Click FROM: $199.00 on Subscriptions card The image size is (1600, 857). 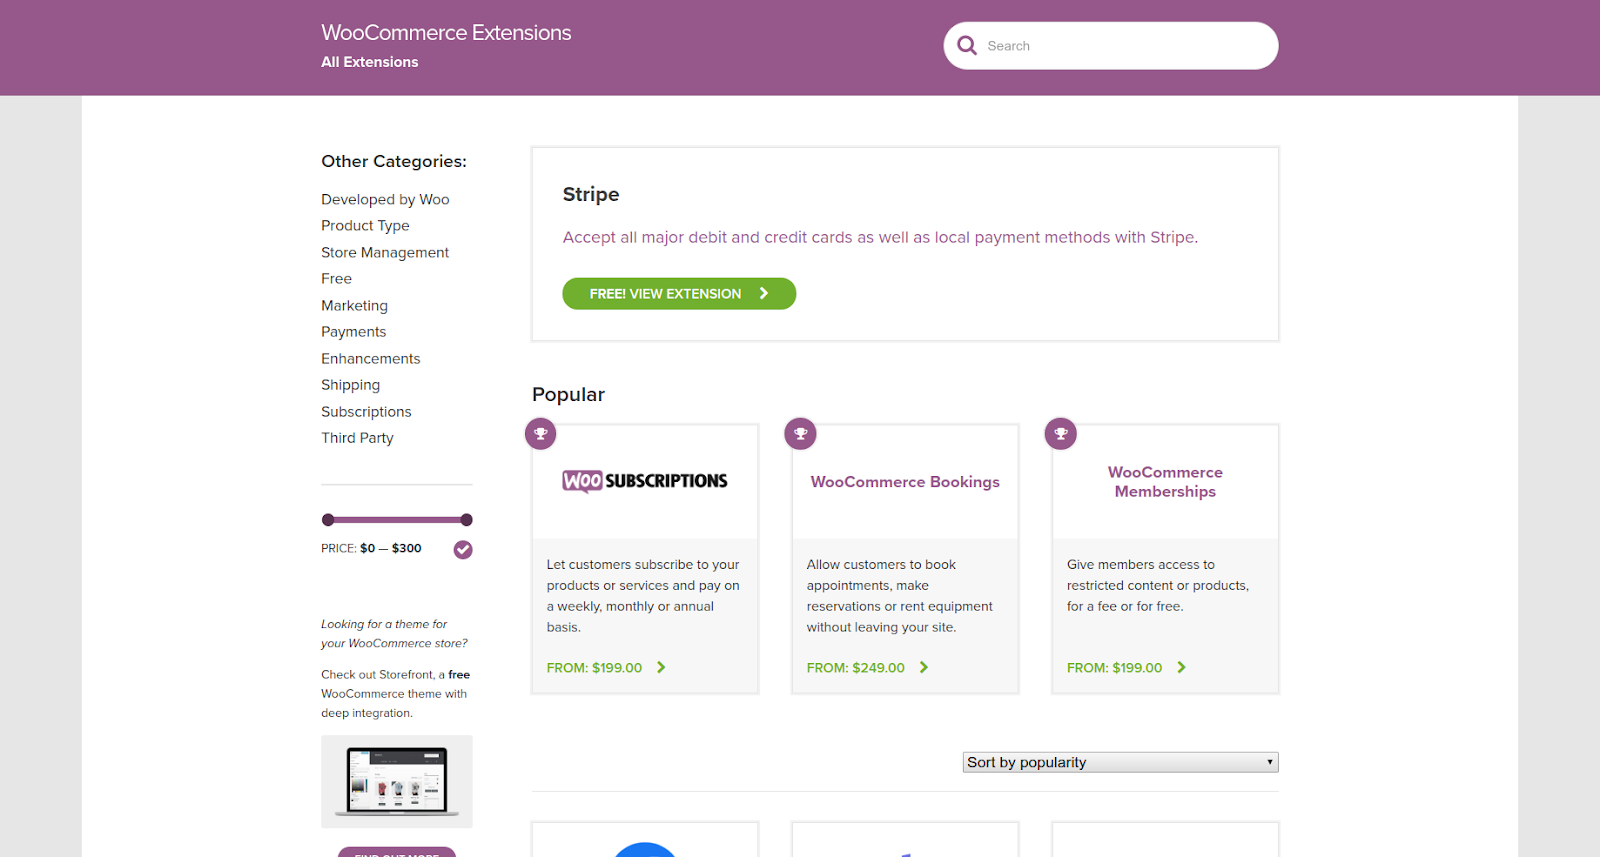pos(594,668)
